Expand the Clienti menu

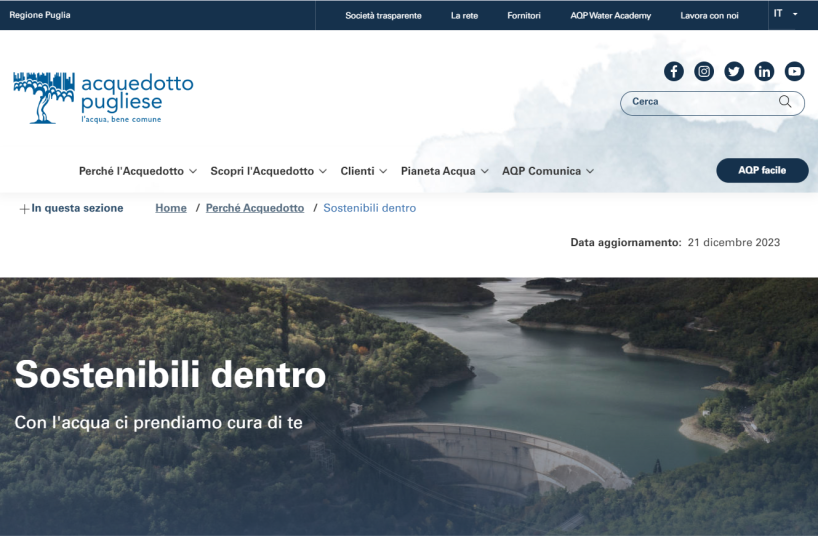coord(364,171)
